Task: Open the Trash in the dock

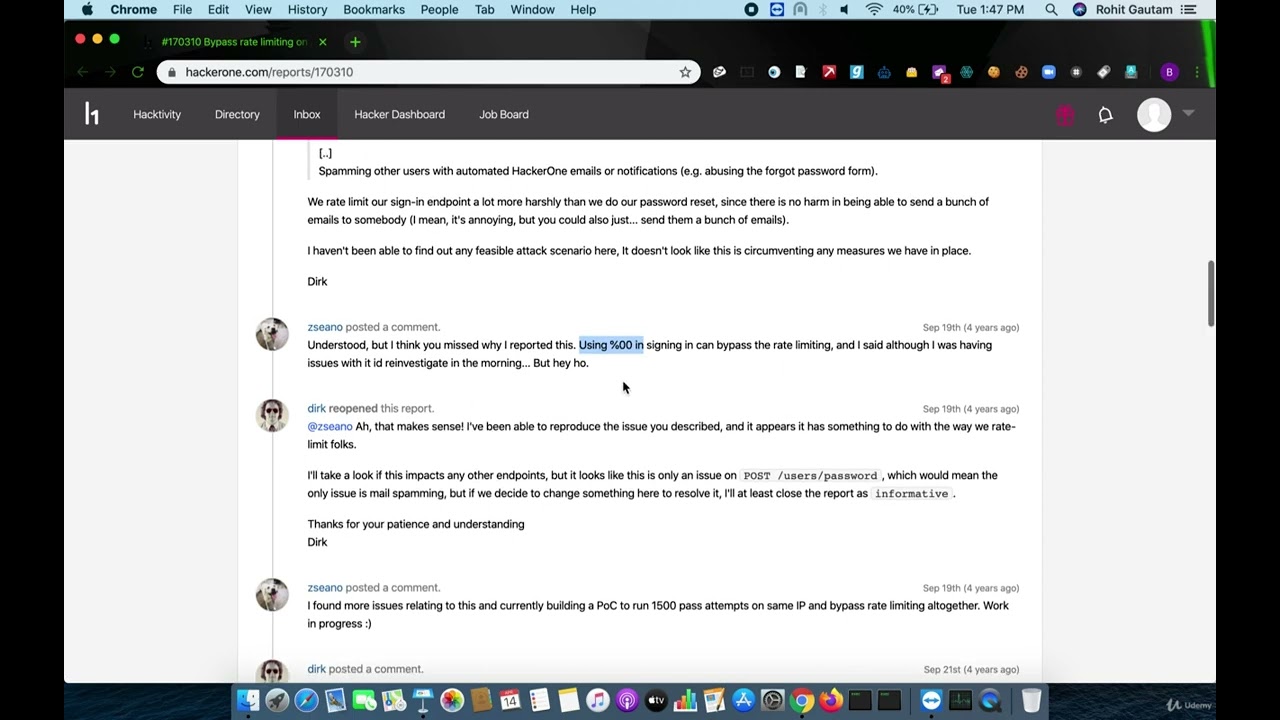Action: pyautogui.click(x=1031, y=701)
